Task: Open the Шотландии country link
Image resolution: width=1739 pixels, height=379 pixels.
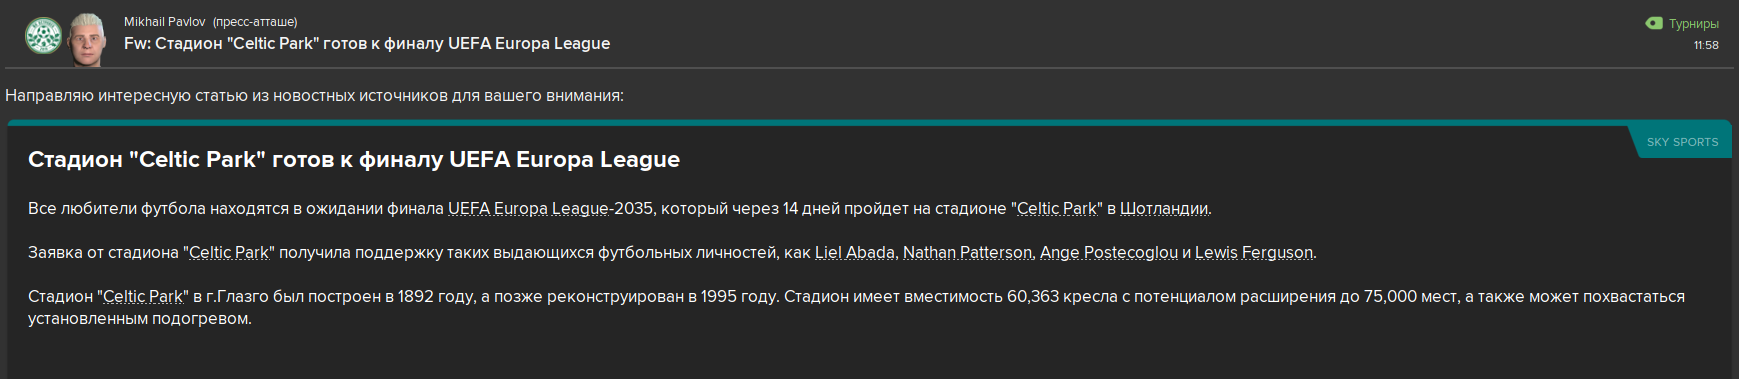Action: 1164,209
